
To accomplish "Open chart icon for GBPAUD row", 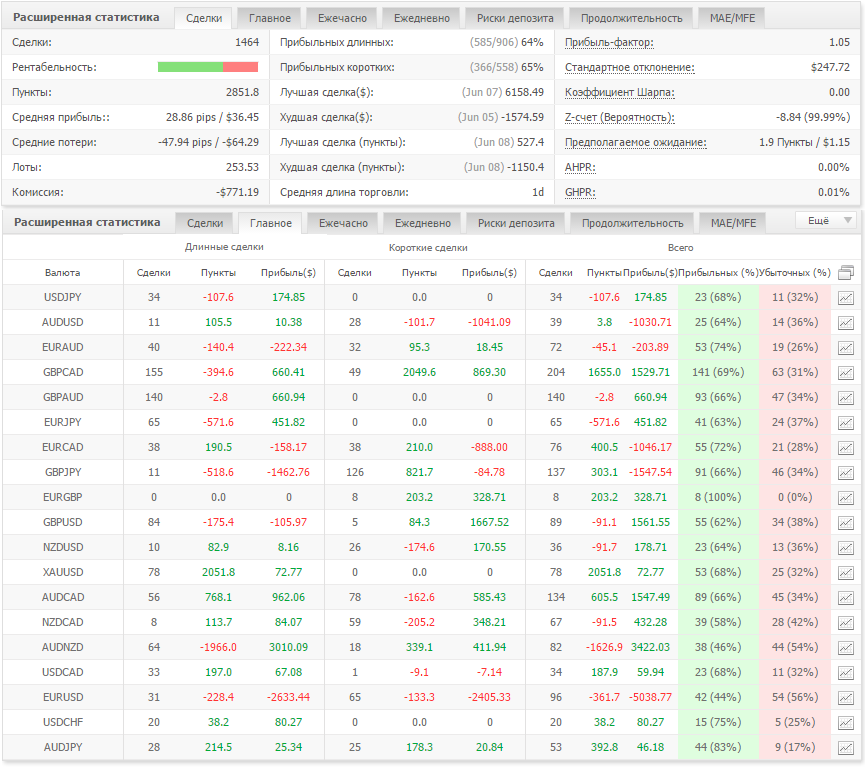I will [x=846, y=398].
